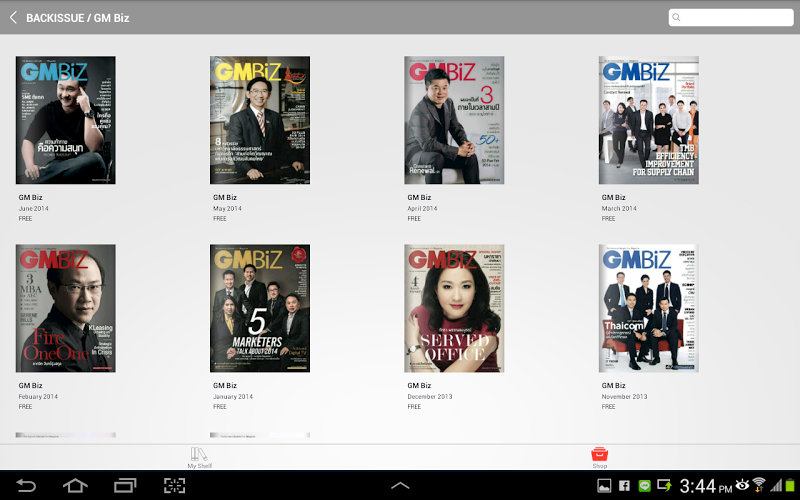
Task: Select the March 2014 issue cover
Action: pyautogui.click(x=648, y=120)
